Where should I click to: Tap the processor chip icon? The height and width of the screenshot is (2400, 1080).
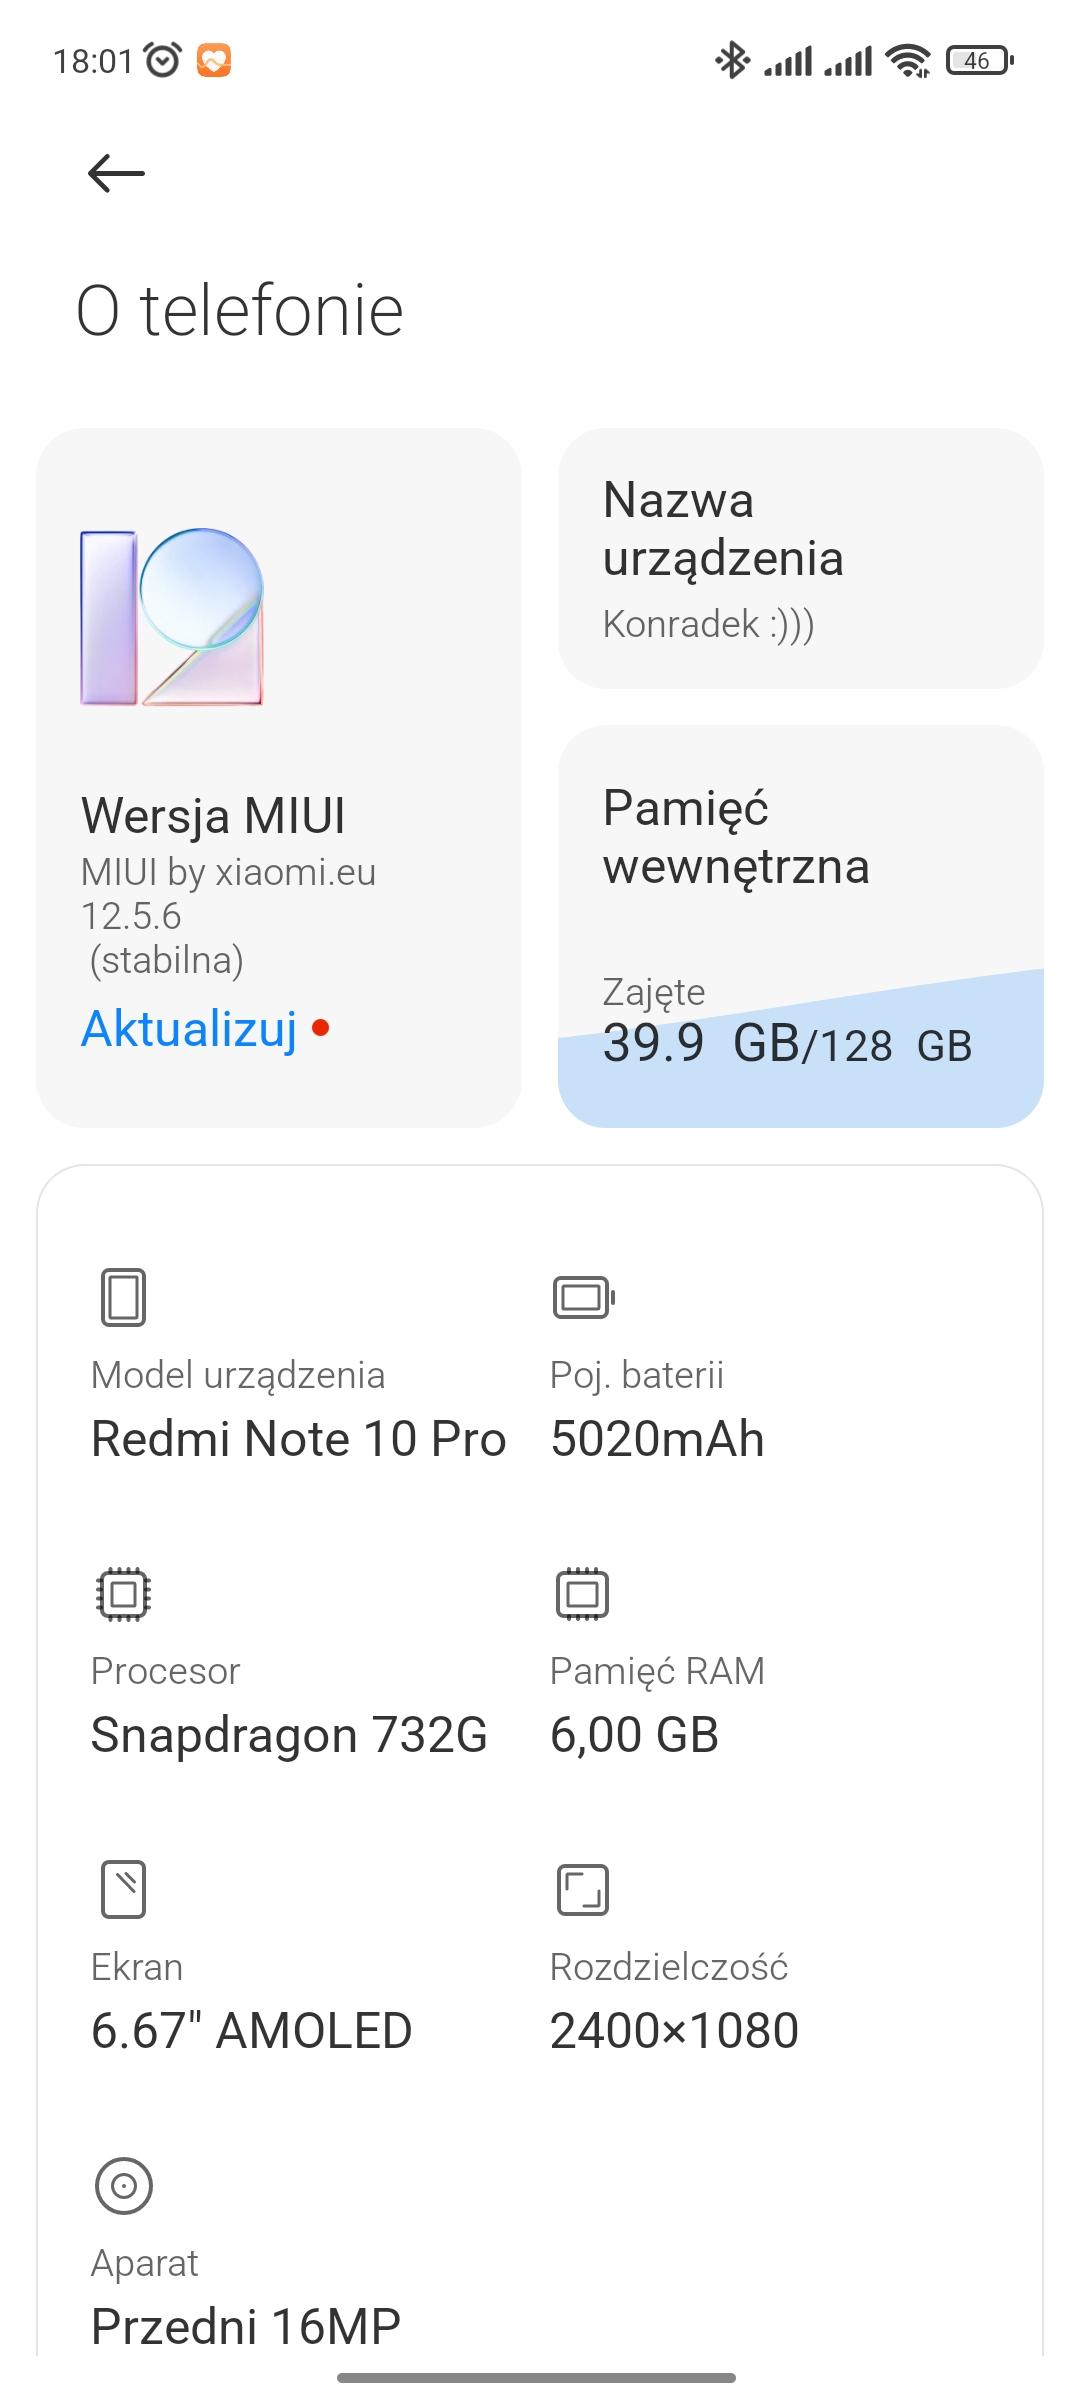[x=123, y=1593]
